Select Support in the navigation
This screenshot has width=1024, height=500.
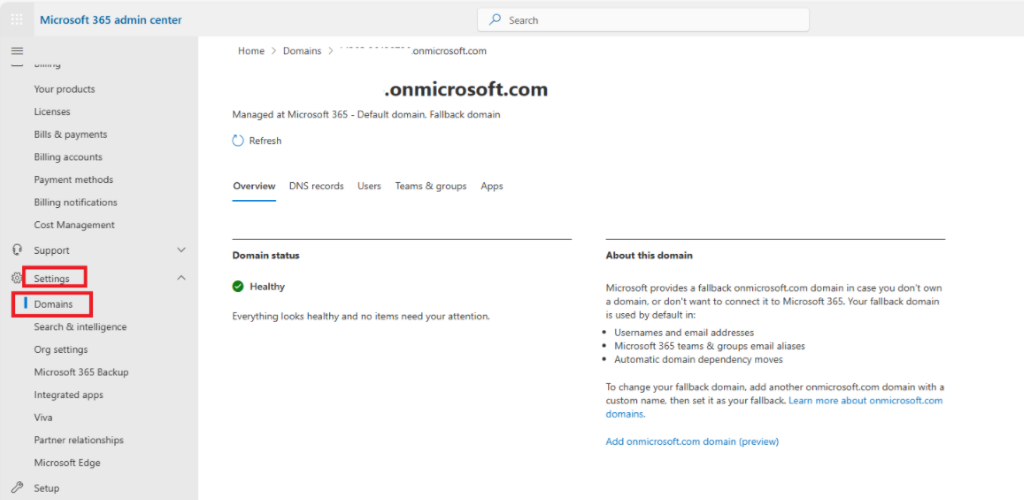52,250
